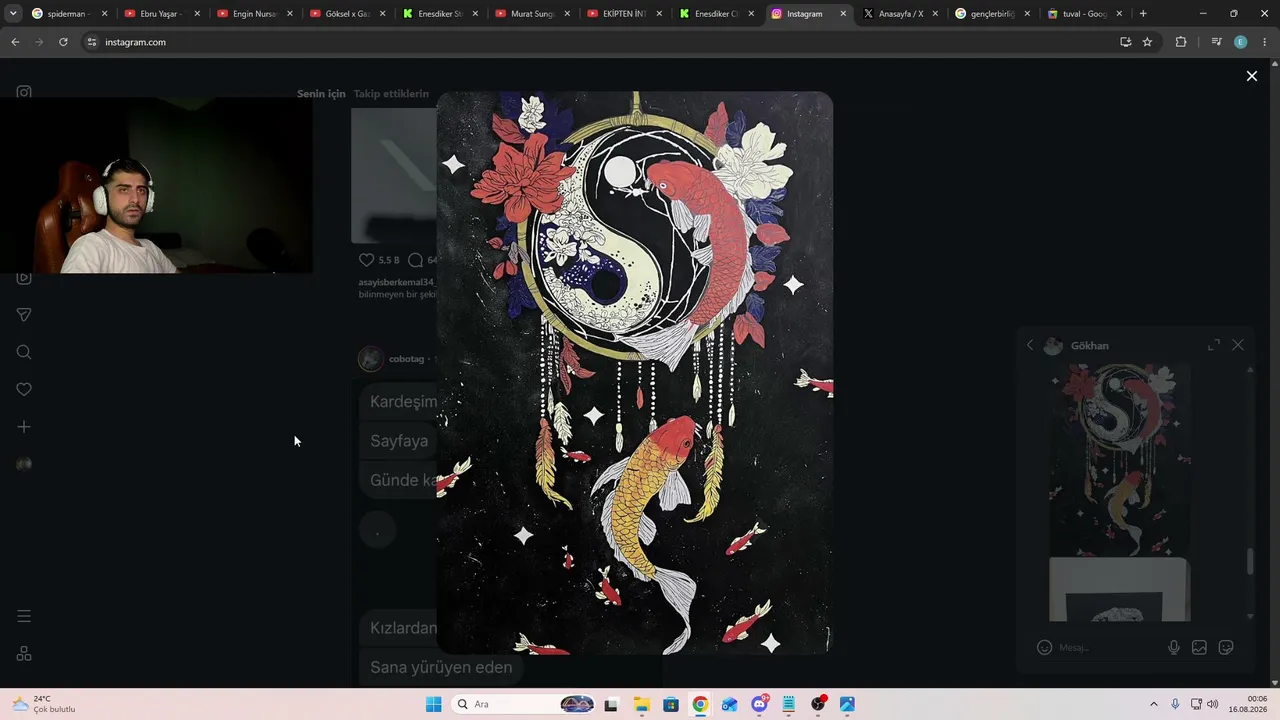Go back to the previous page
1280x720 pixels.
15,42
